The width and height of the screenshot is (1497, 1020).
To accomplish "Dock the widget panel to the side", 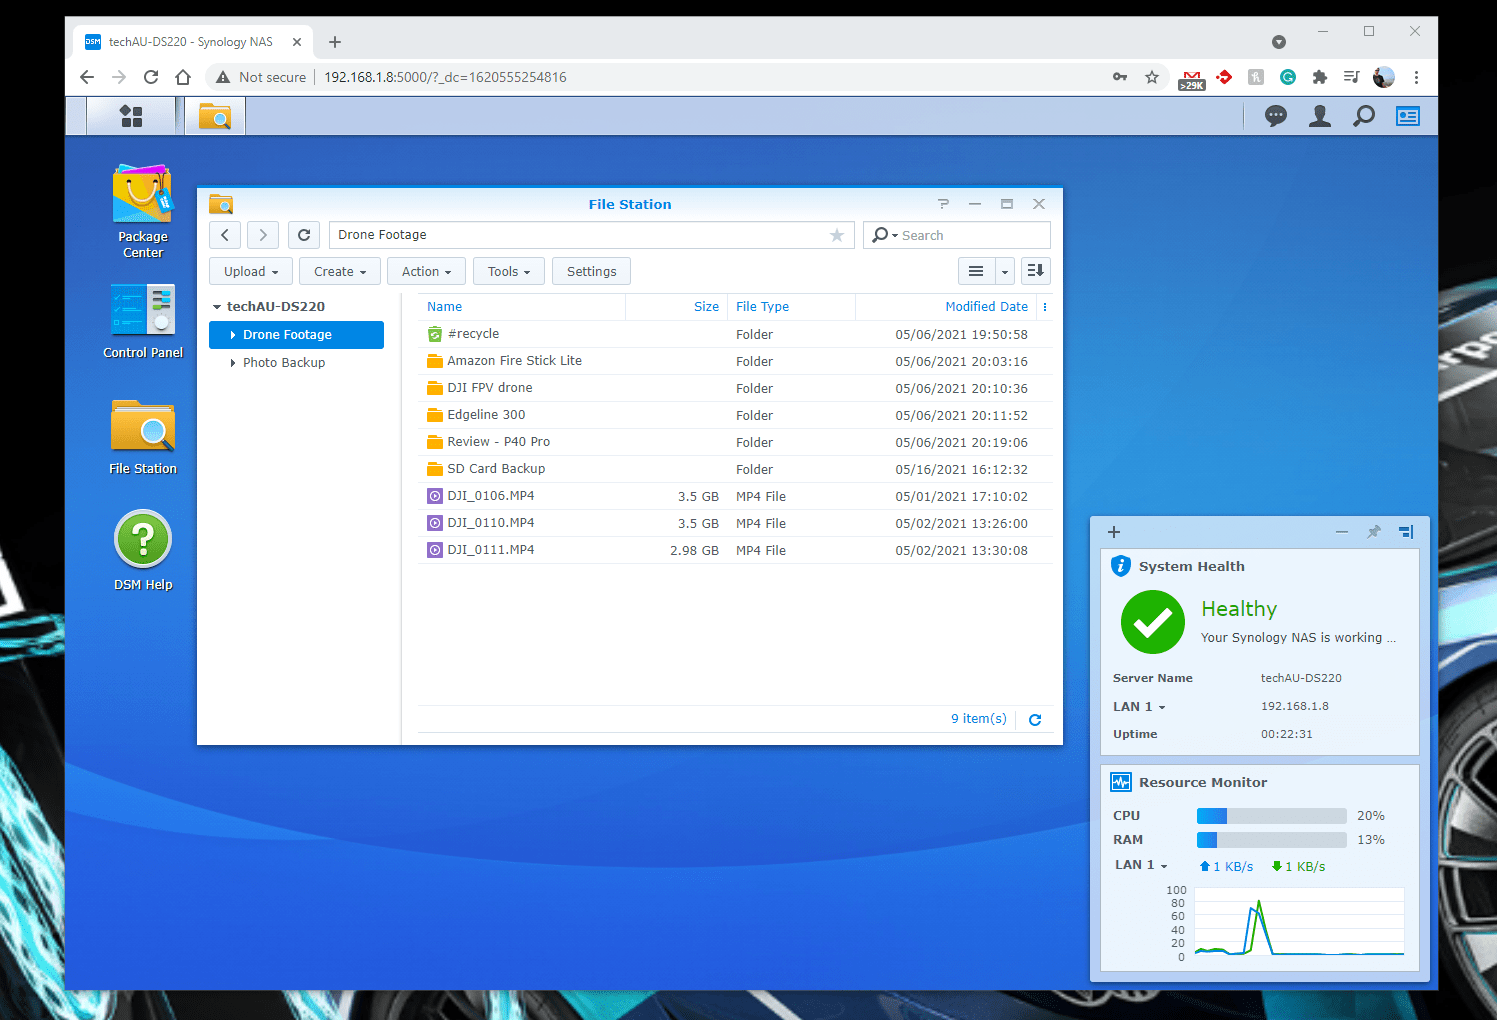I will click(x=1406, y=532).
